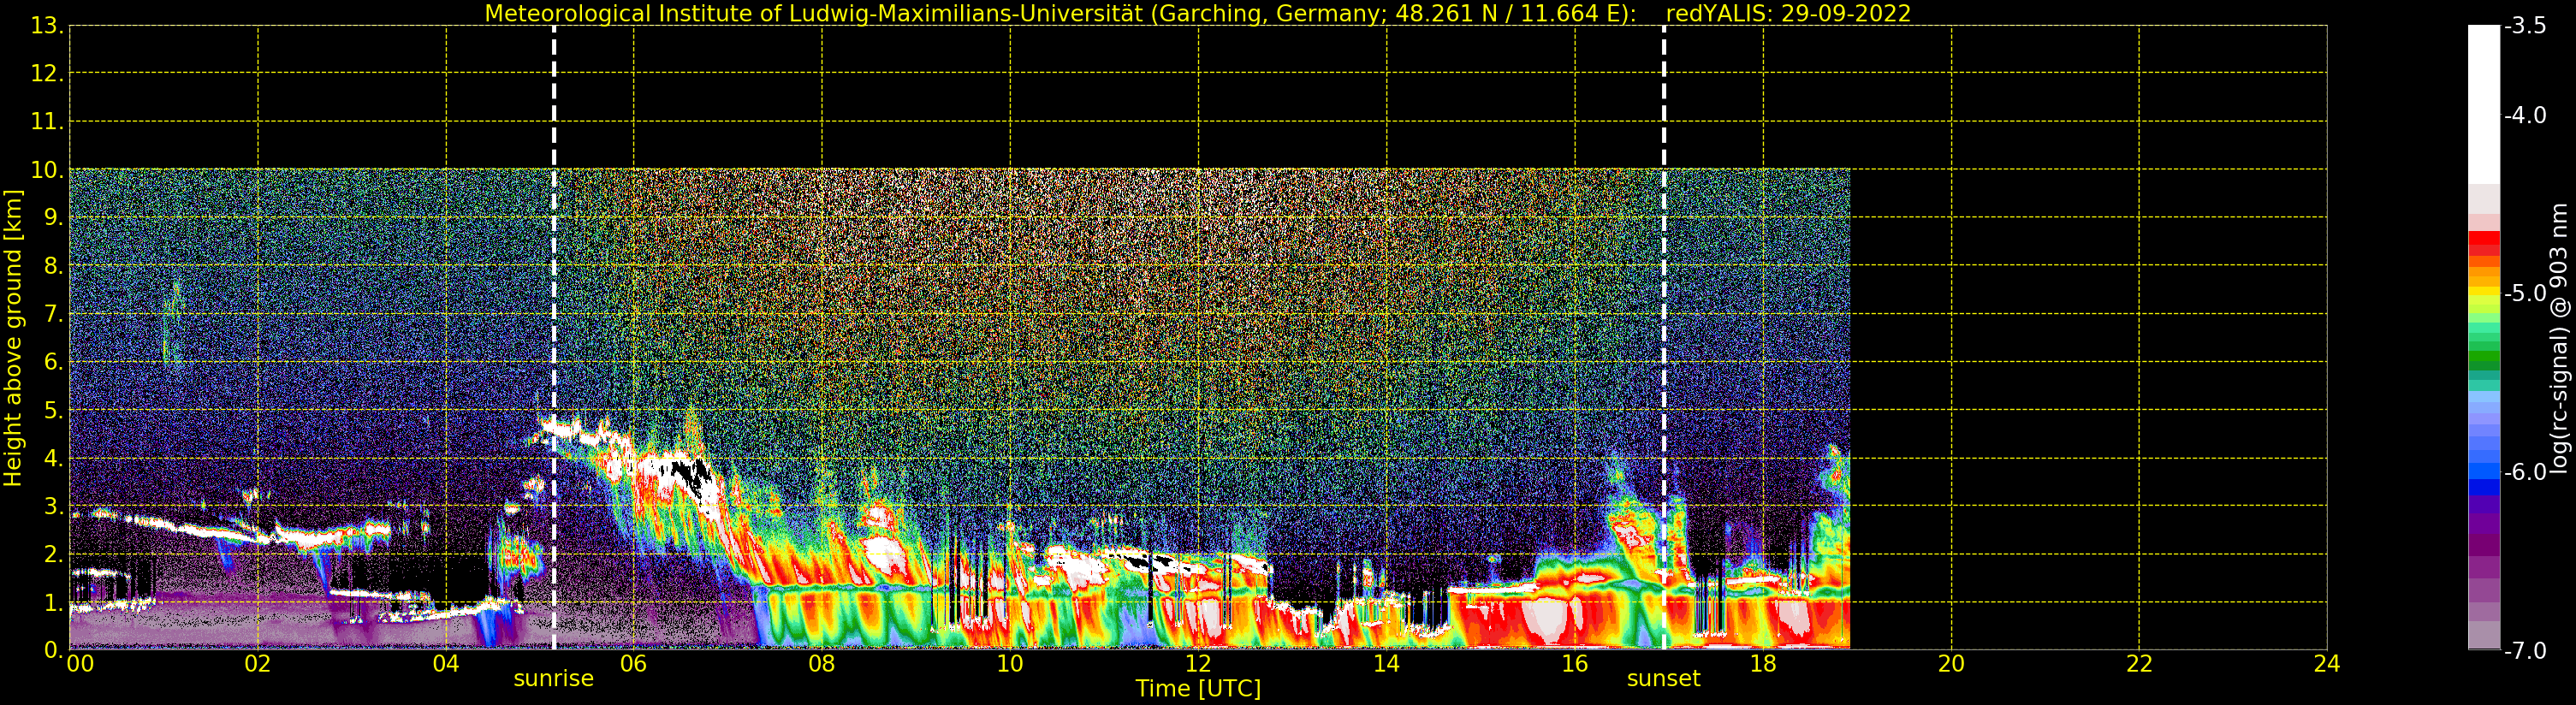Click height axis tick label '3.'
The width and height of the screenshot is (2576, 705).
coord(54,506)
